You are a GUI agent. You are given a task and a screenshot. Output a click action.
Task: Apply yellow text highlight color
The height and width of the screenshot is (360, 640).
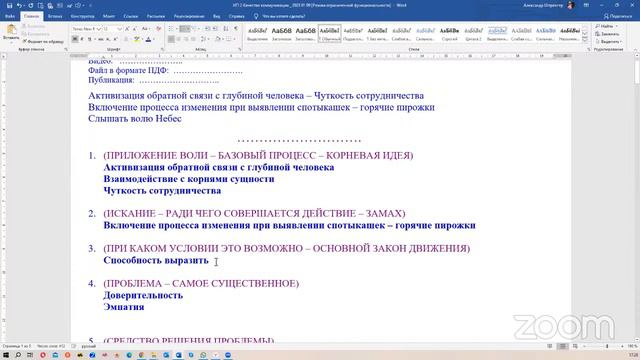(137, 39)
